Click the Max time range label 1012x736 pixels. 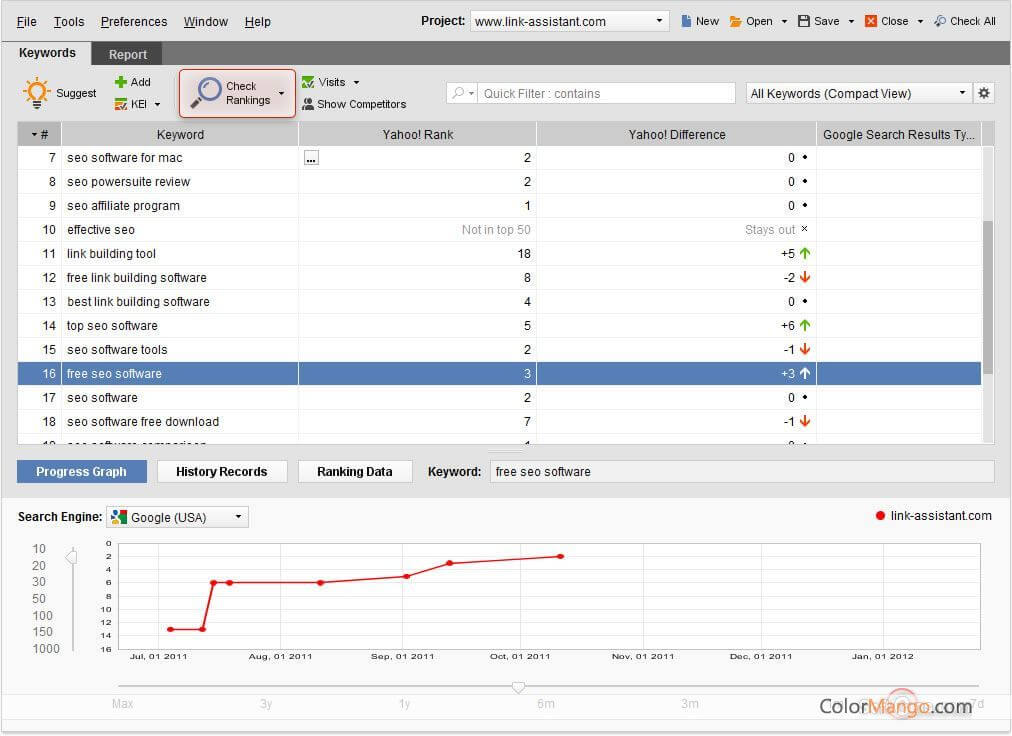pos(123,704)
